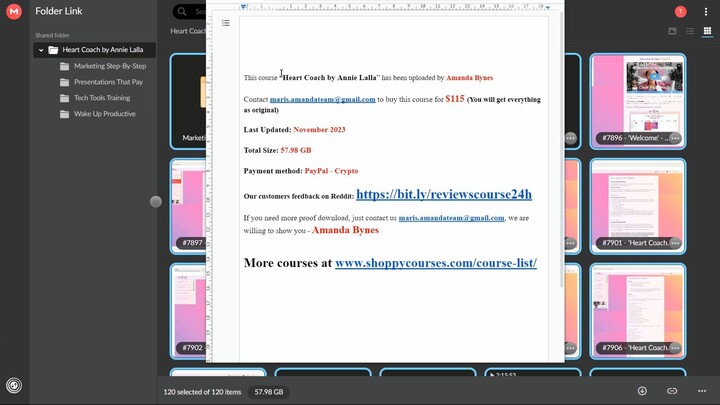Image resolution: width=720 pixels, height=405 pixels.
Task: Collapse the Heart Coach by Annie Lalla folder
Action: click(x=41, y=50)
